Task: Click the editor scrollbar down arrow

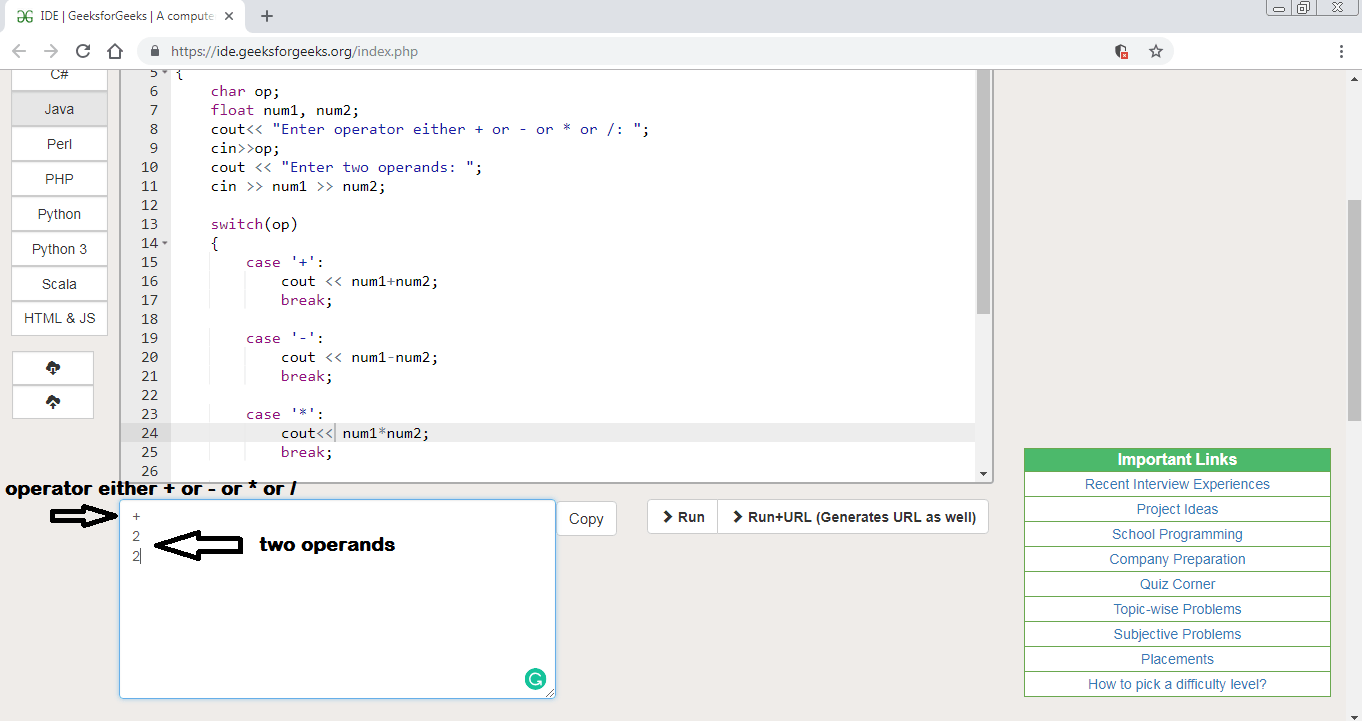Action: click(983, 474)
